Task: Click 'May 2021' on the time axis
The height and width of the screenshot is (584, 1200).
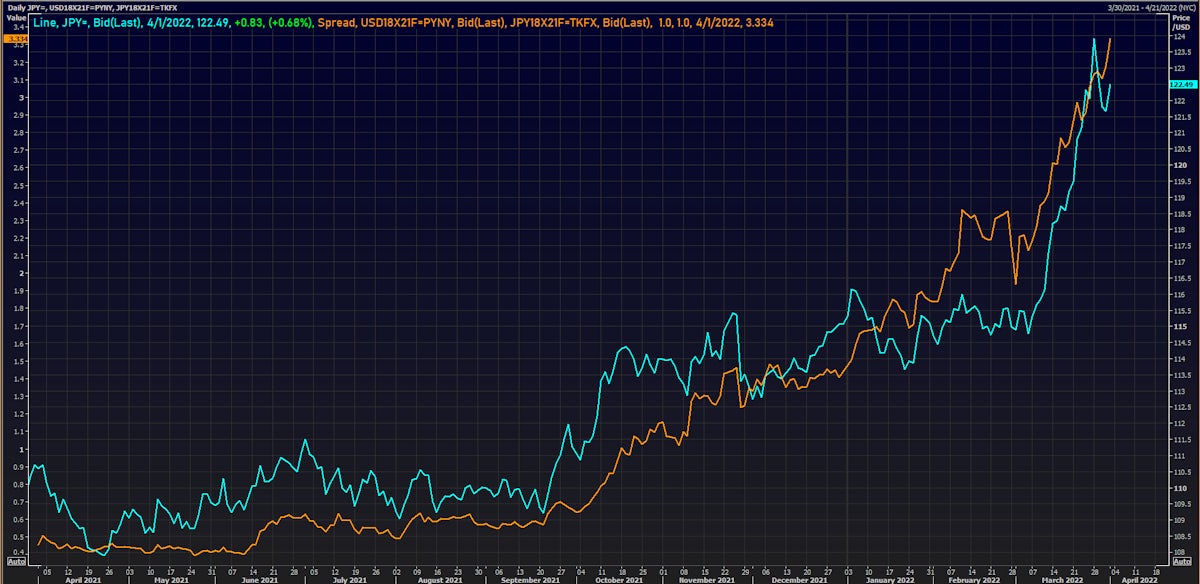Action: pyautogui.click(x=172, y=579)
